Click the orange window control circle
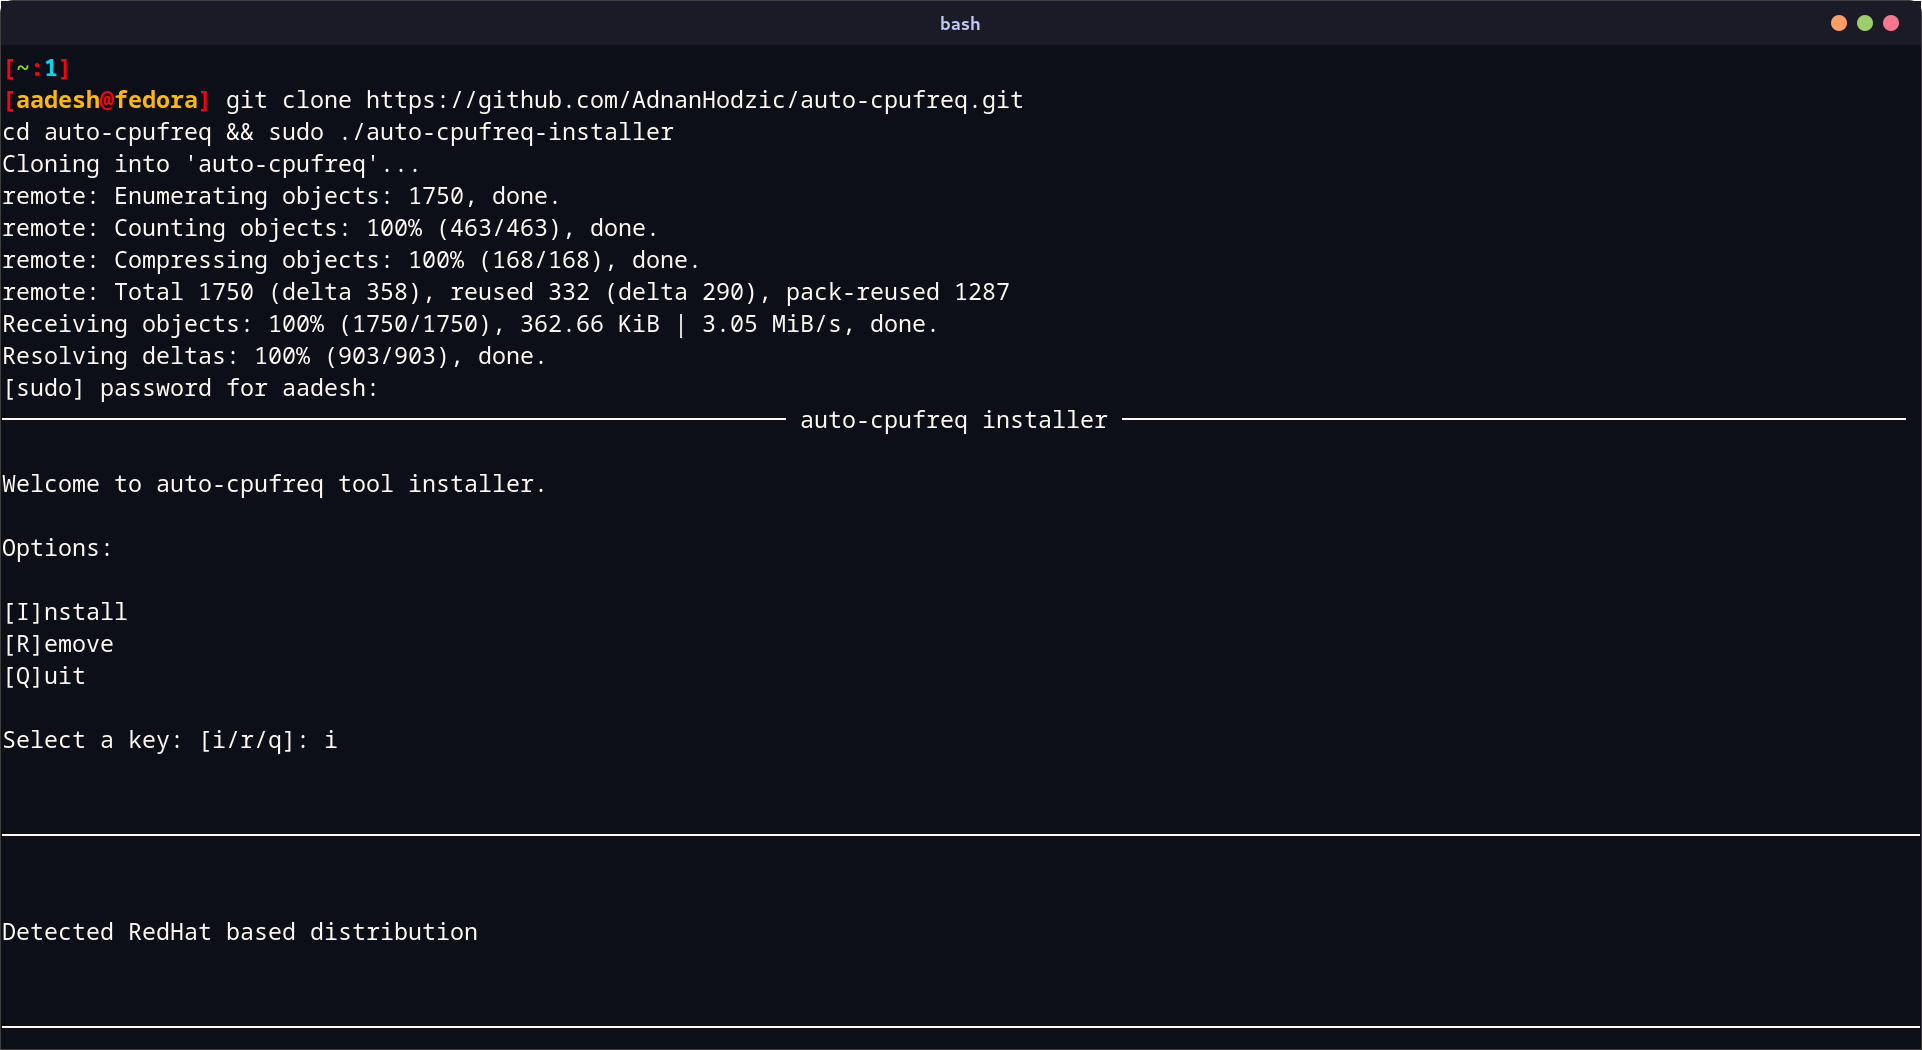Viewport: 1922px width, 1050px height. pos(1839,22)
